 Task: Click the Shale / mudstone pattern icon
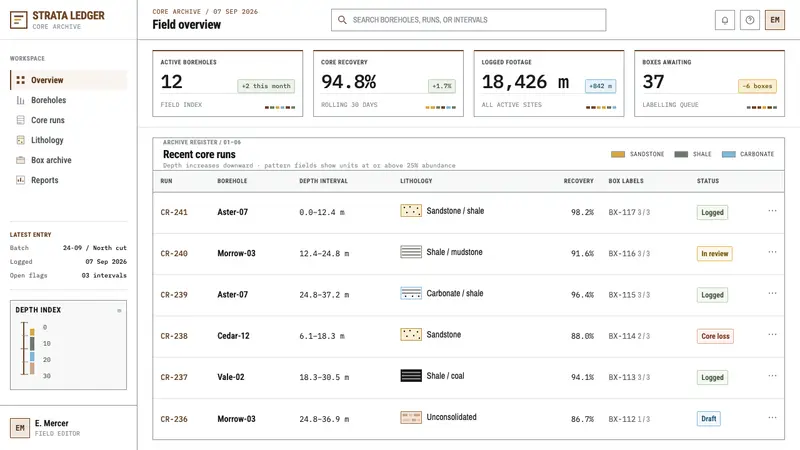[411, 252]
